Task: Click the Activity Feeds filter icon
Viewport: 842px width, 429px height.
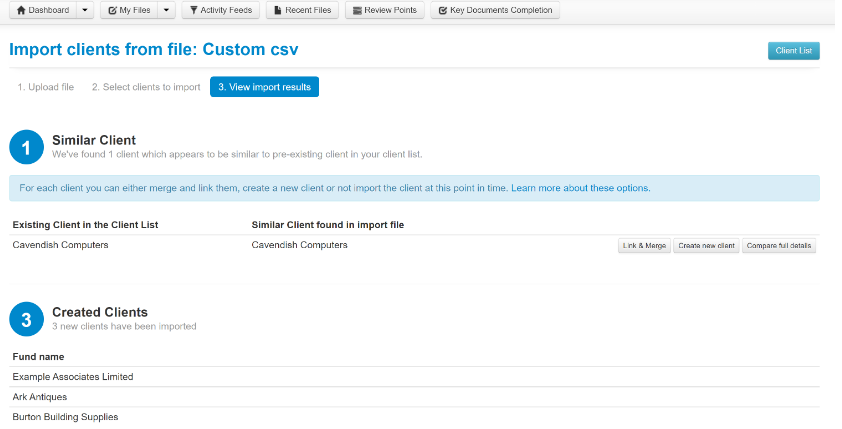Action: point(194,10)
